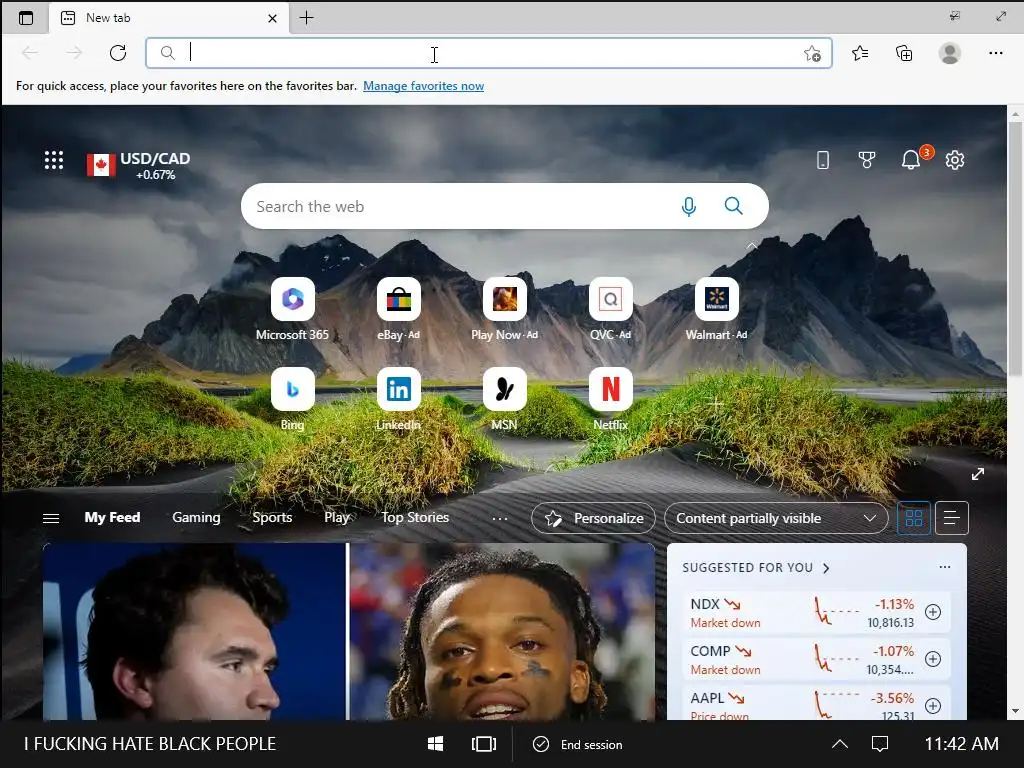Follow the Manage favorites now link
This screenshot has width=1024, height=768.
(x=423, y=86)
